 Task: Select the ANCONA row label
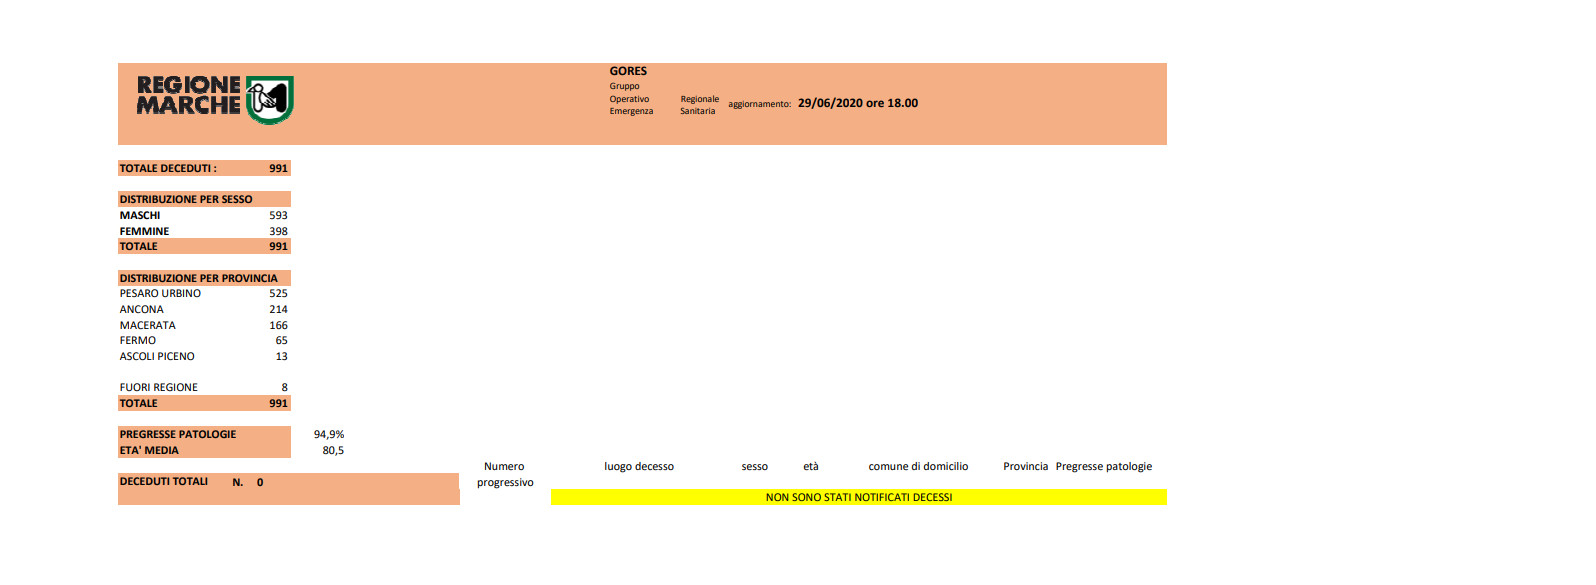142,309
